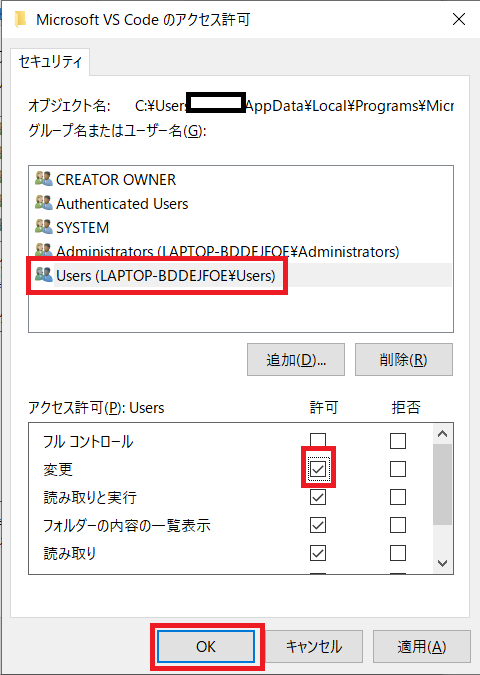Toggle 許可 checkbox for 変更

pos(318,469)
